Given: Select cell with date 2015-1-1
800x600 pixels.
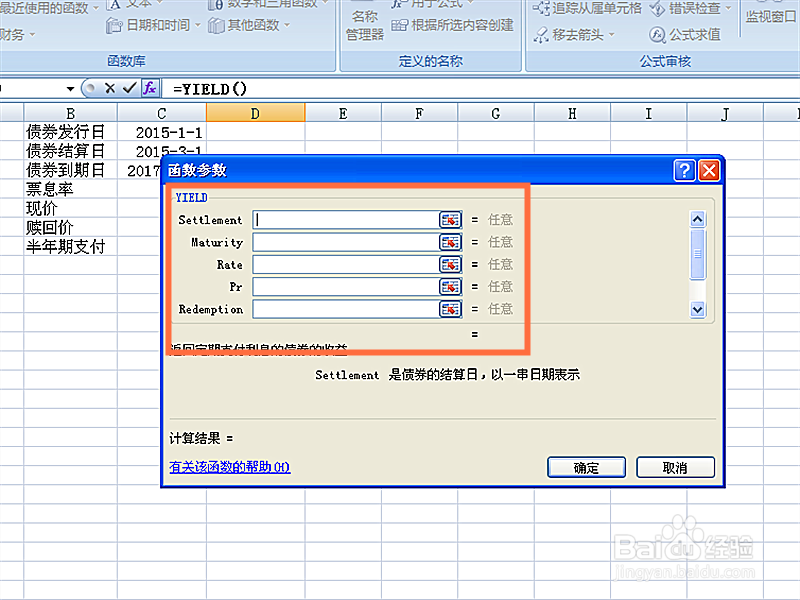Looking at the screenshot, I should (x=162, y=132).
